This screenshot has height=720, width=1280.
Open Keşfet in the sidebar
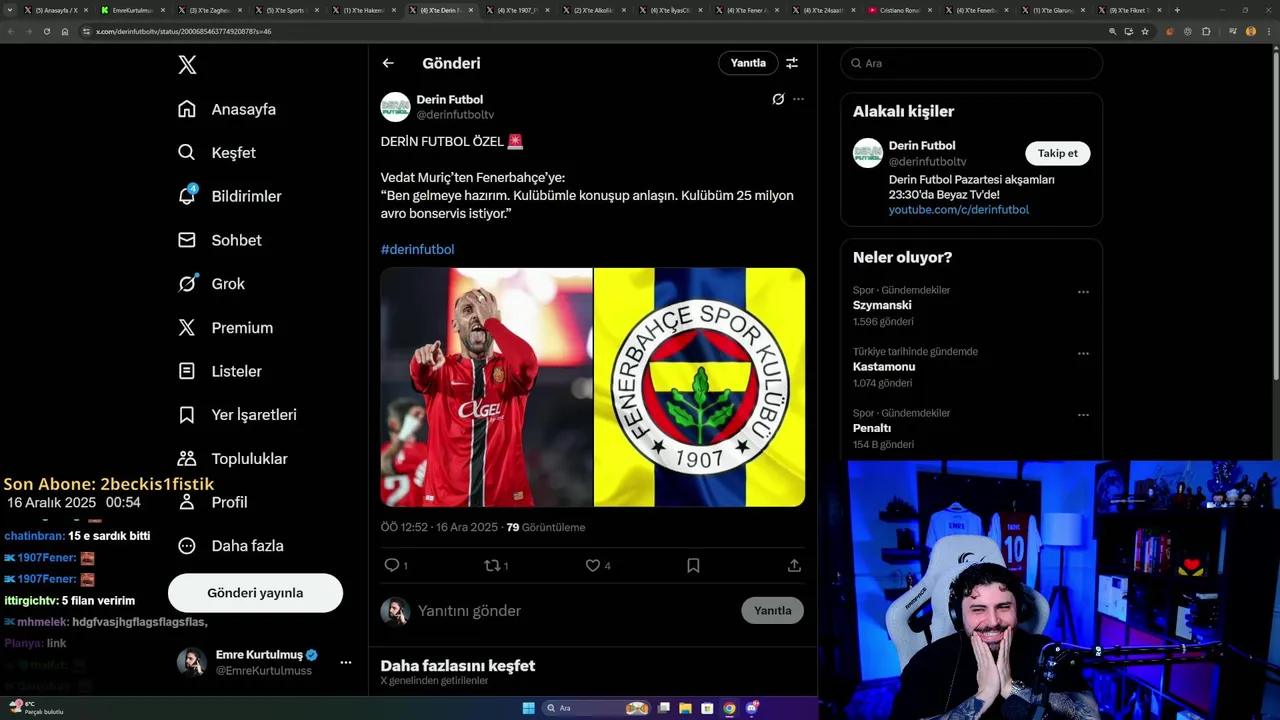217,153
